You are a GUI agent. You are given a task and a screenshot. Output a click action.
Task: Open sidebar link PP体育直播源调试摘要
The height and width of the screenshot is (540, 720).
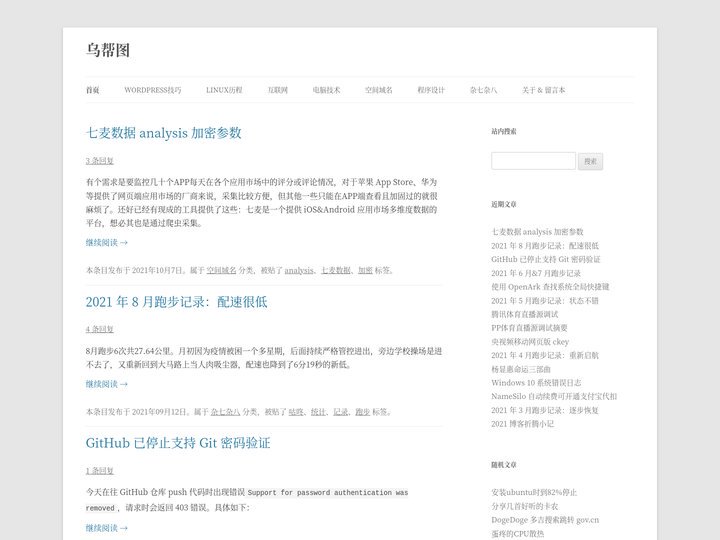pos(529,328)
